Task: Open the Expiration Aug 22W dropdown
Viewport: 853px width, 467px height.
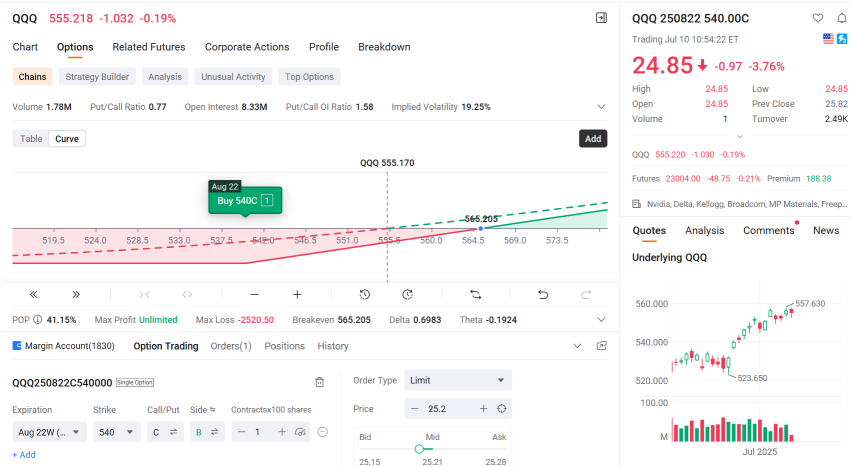Action: (50, 432)
